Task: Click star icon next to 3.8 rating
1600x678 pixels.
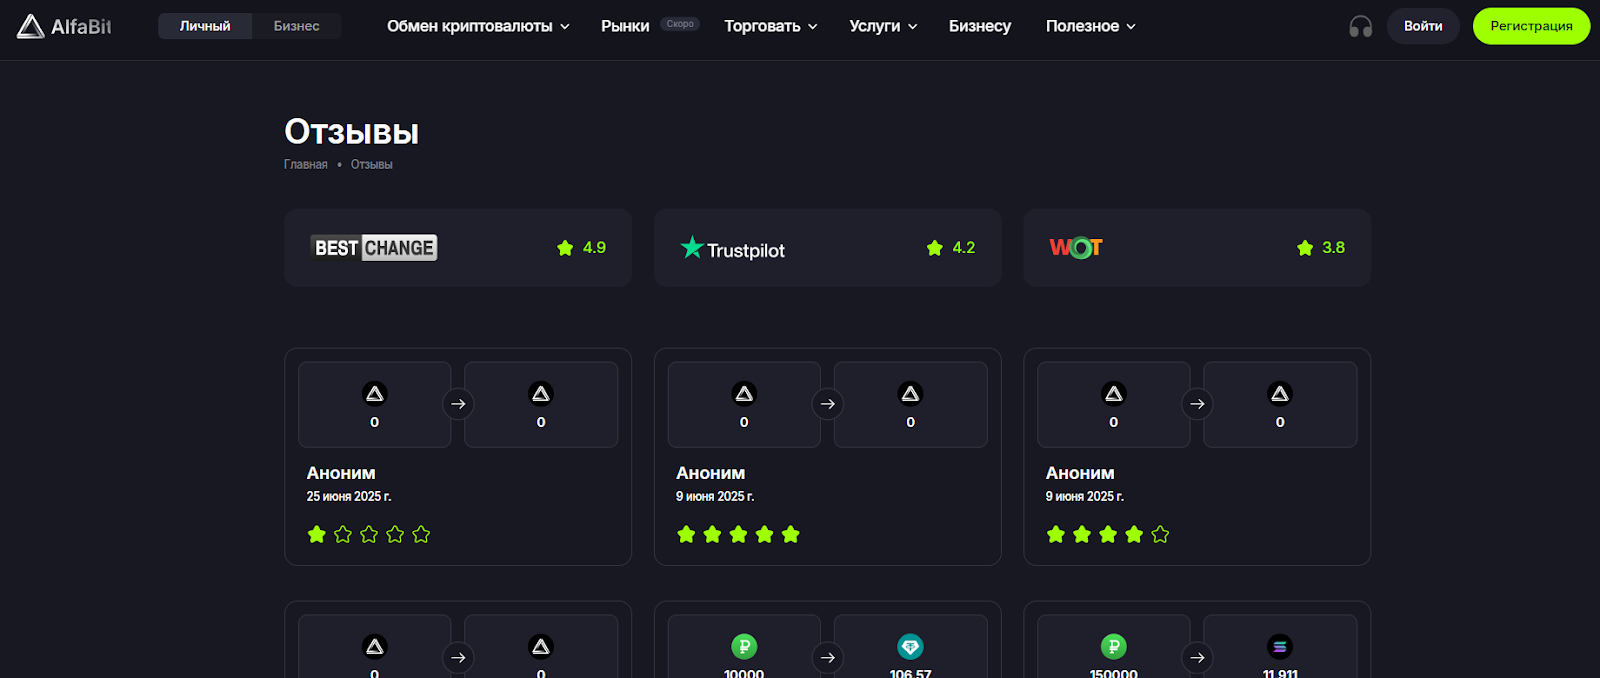Action: point(1305,248)
